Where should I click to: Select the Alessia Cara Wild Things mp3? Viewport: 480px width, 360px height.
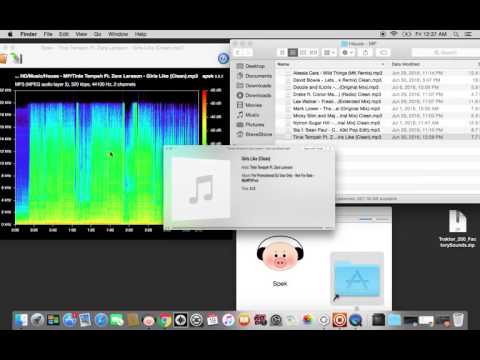click(x=337, y=73)
